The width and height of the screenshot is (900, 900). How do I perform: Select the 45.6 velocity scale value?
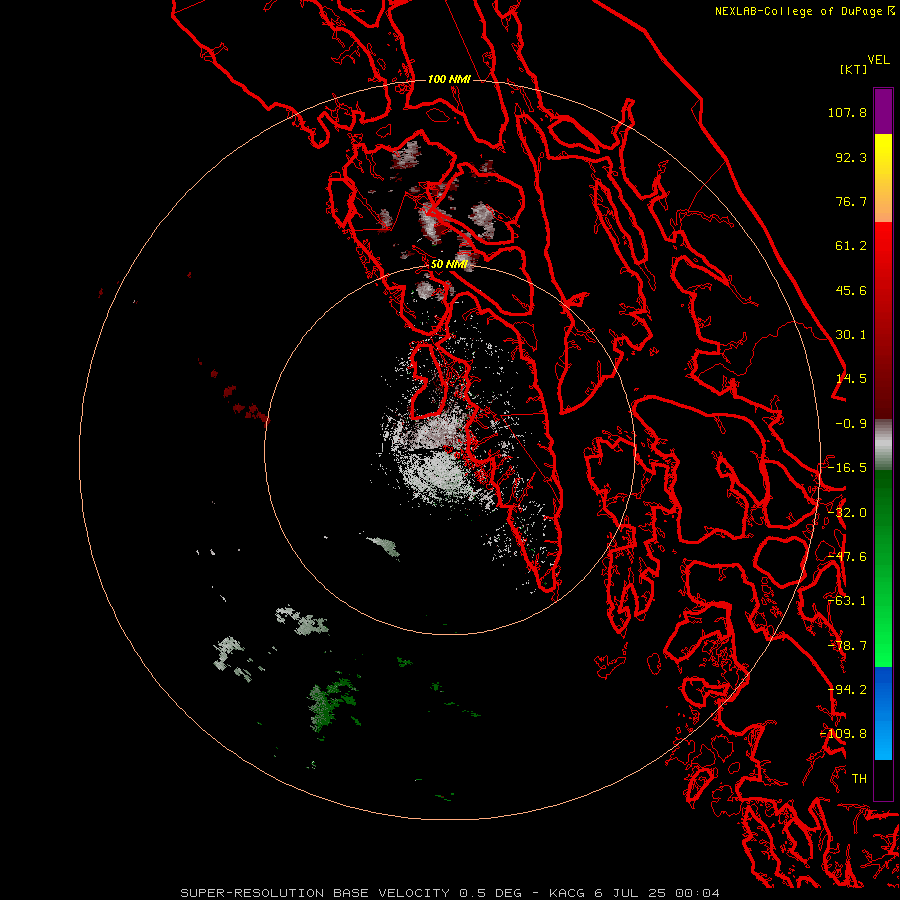(851, 290)
